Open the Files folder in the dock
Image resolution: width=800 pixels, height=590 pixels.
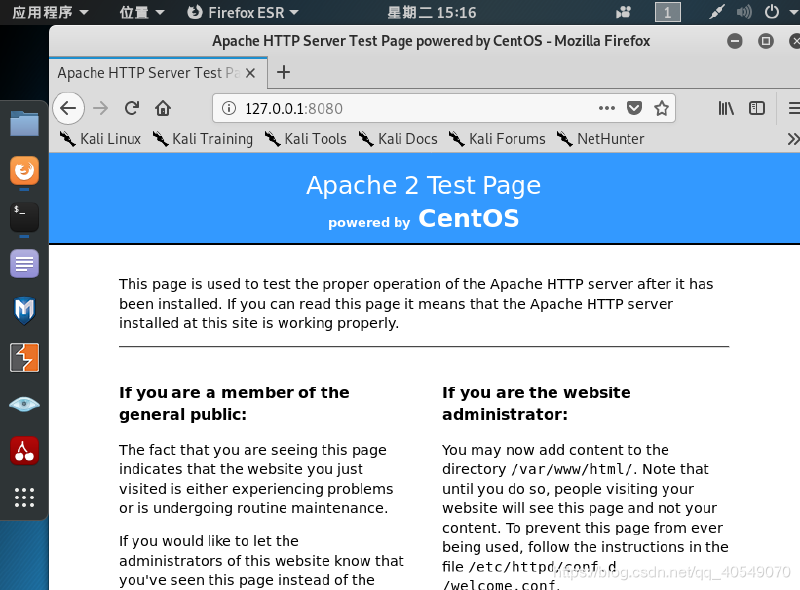[x=24, y=124]
